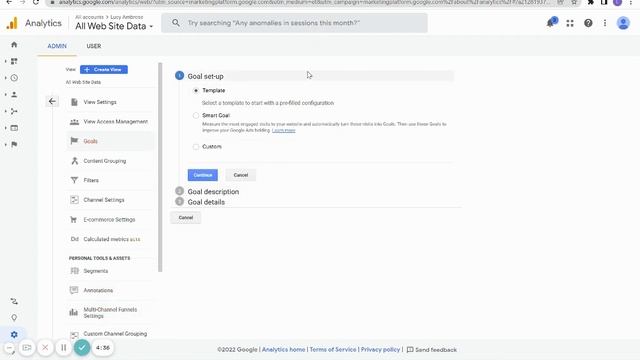
Task: Follow the Learn more link
Action: [x=283, y=130]
